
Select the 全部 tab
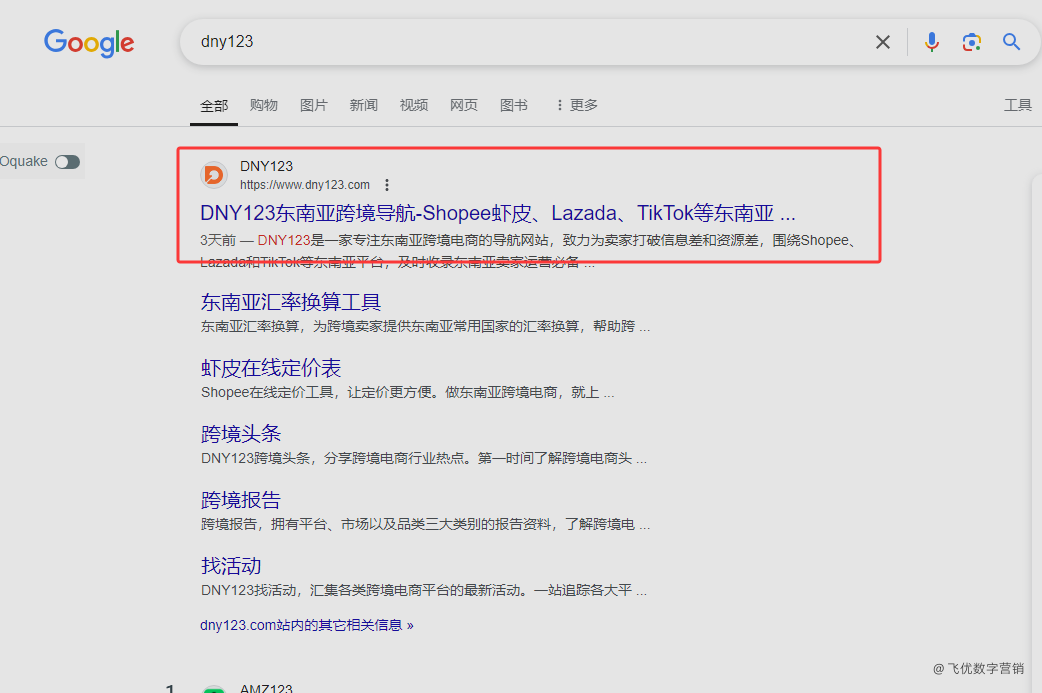click(x=214, y=106)
